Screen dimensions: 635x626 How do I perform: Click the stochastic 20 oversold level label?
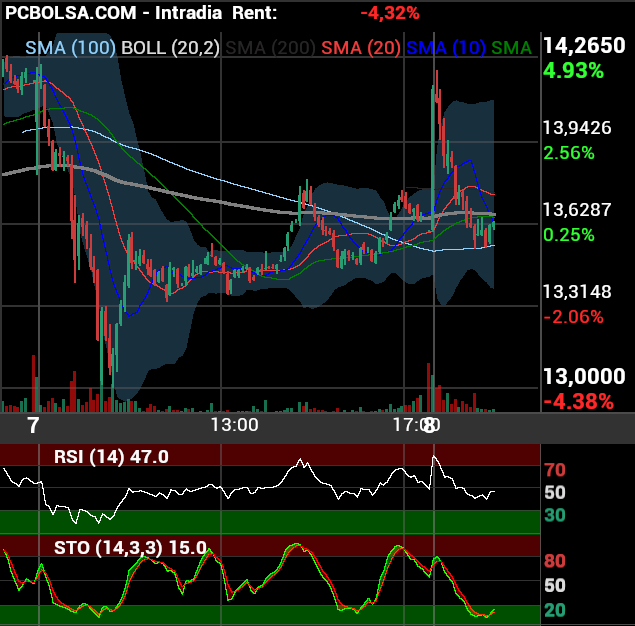(555, 610)
